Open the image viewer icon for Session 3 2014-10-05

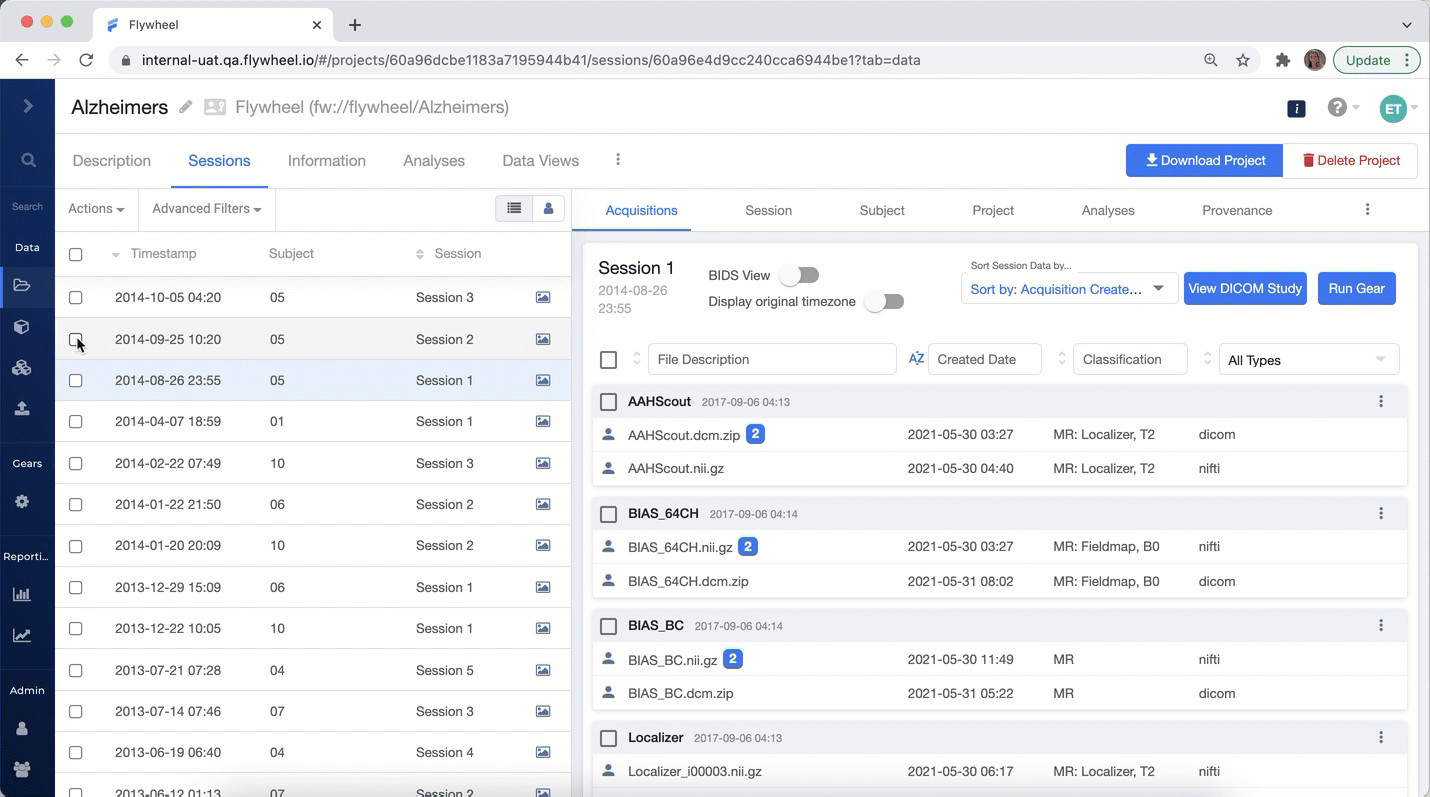543,297
